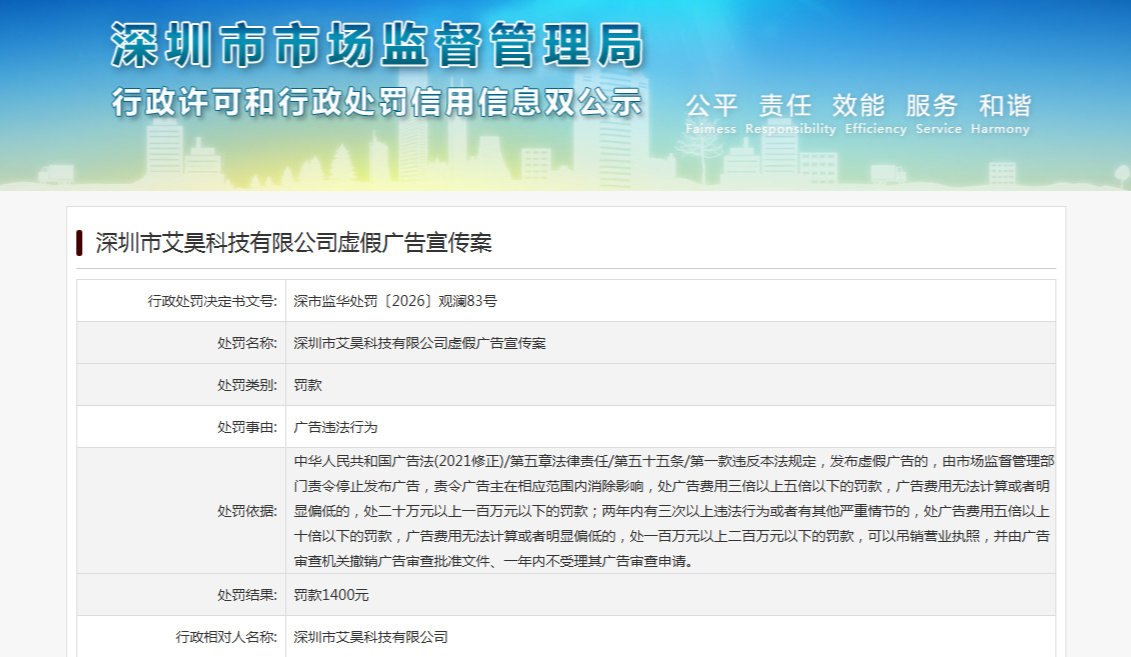Click the 行政处罚决定书文号 label
Viewport: 1131px width, 657px height.
(212, 301)
